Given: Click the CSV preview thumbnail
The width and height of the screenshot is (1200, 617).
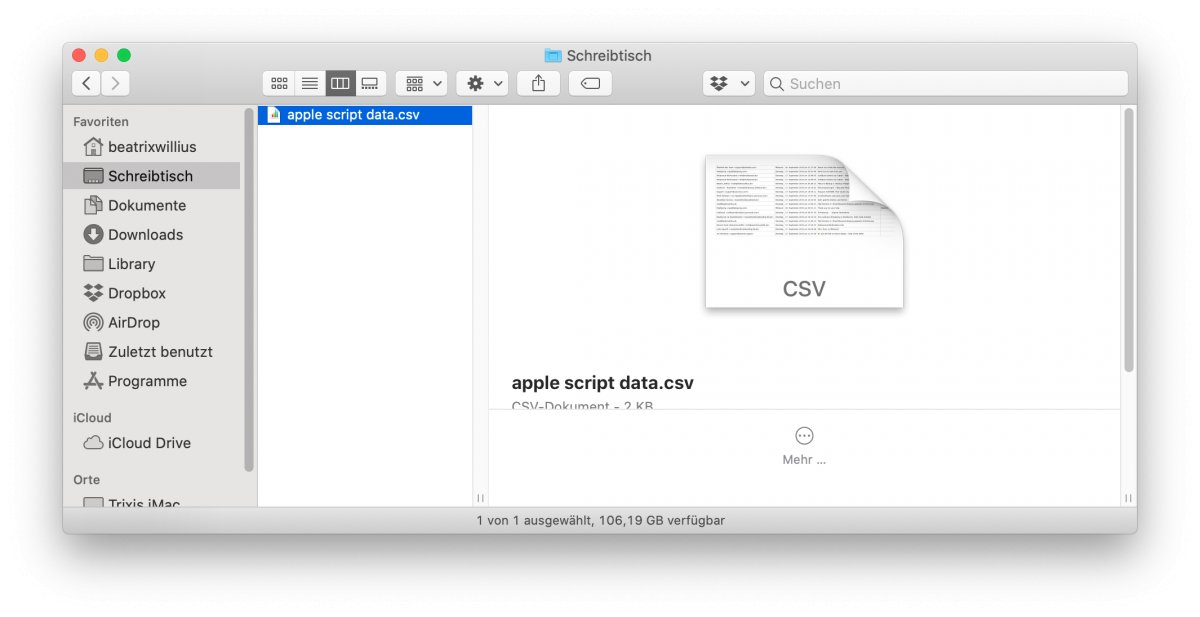Looking at the screenshot, I should (804, 231).
